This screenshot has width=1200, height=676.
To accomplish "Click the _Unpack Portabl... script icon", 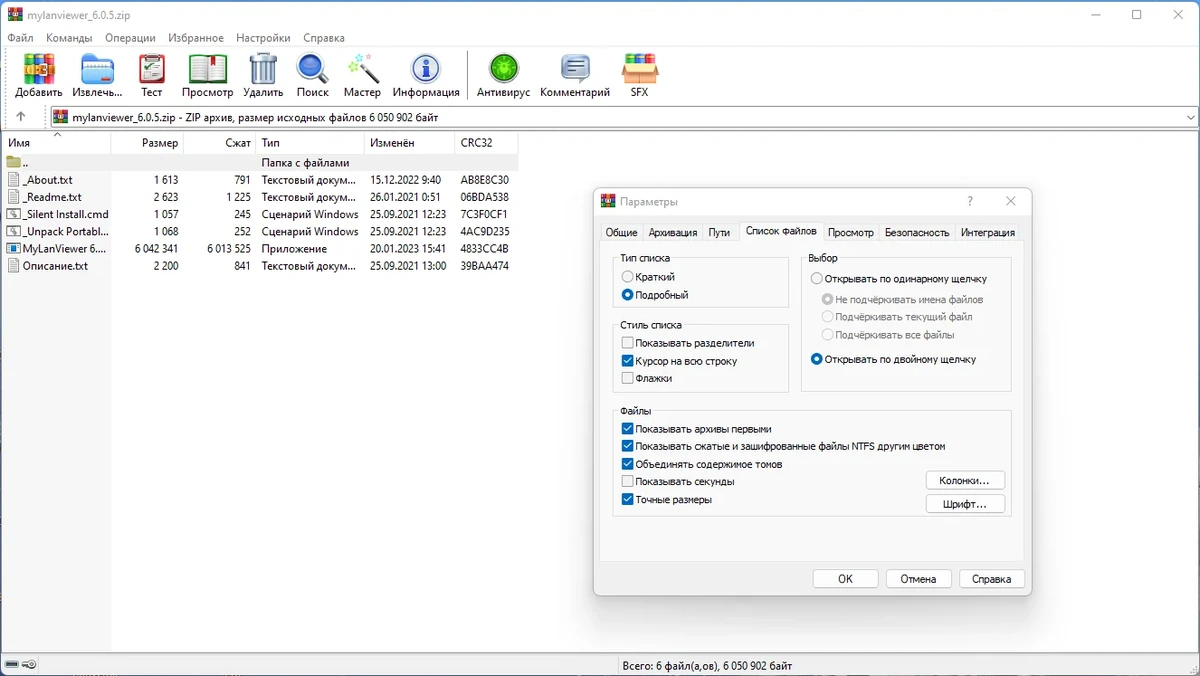I will pyautogui.click(x=14, y=231).
